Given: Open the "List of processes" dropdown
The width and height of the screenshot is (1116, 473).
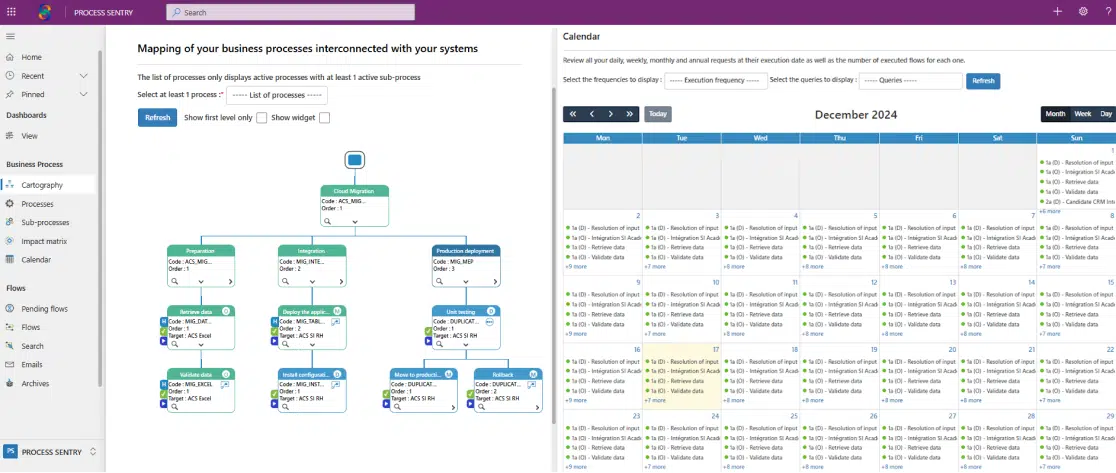Looking at the screenshot, I should (x=276, y=95).
